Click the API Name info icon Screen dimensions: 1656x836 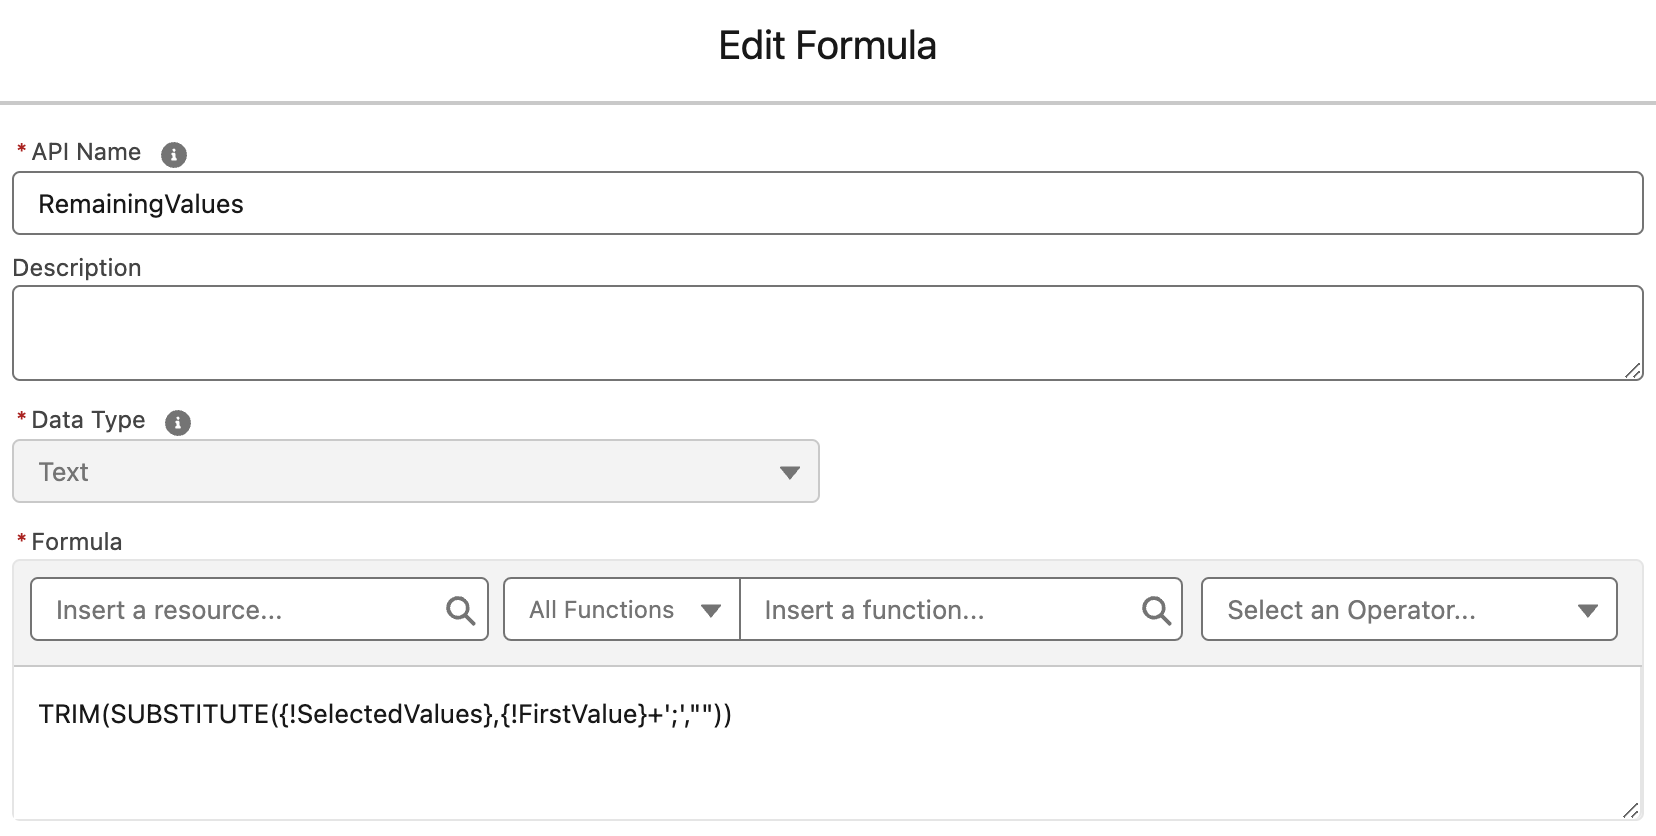coord(172,152)
